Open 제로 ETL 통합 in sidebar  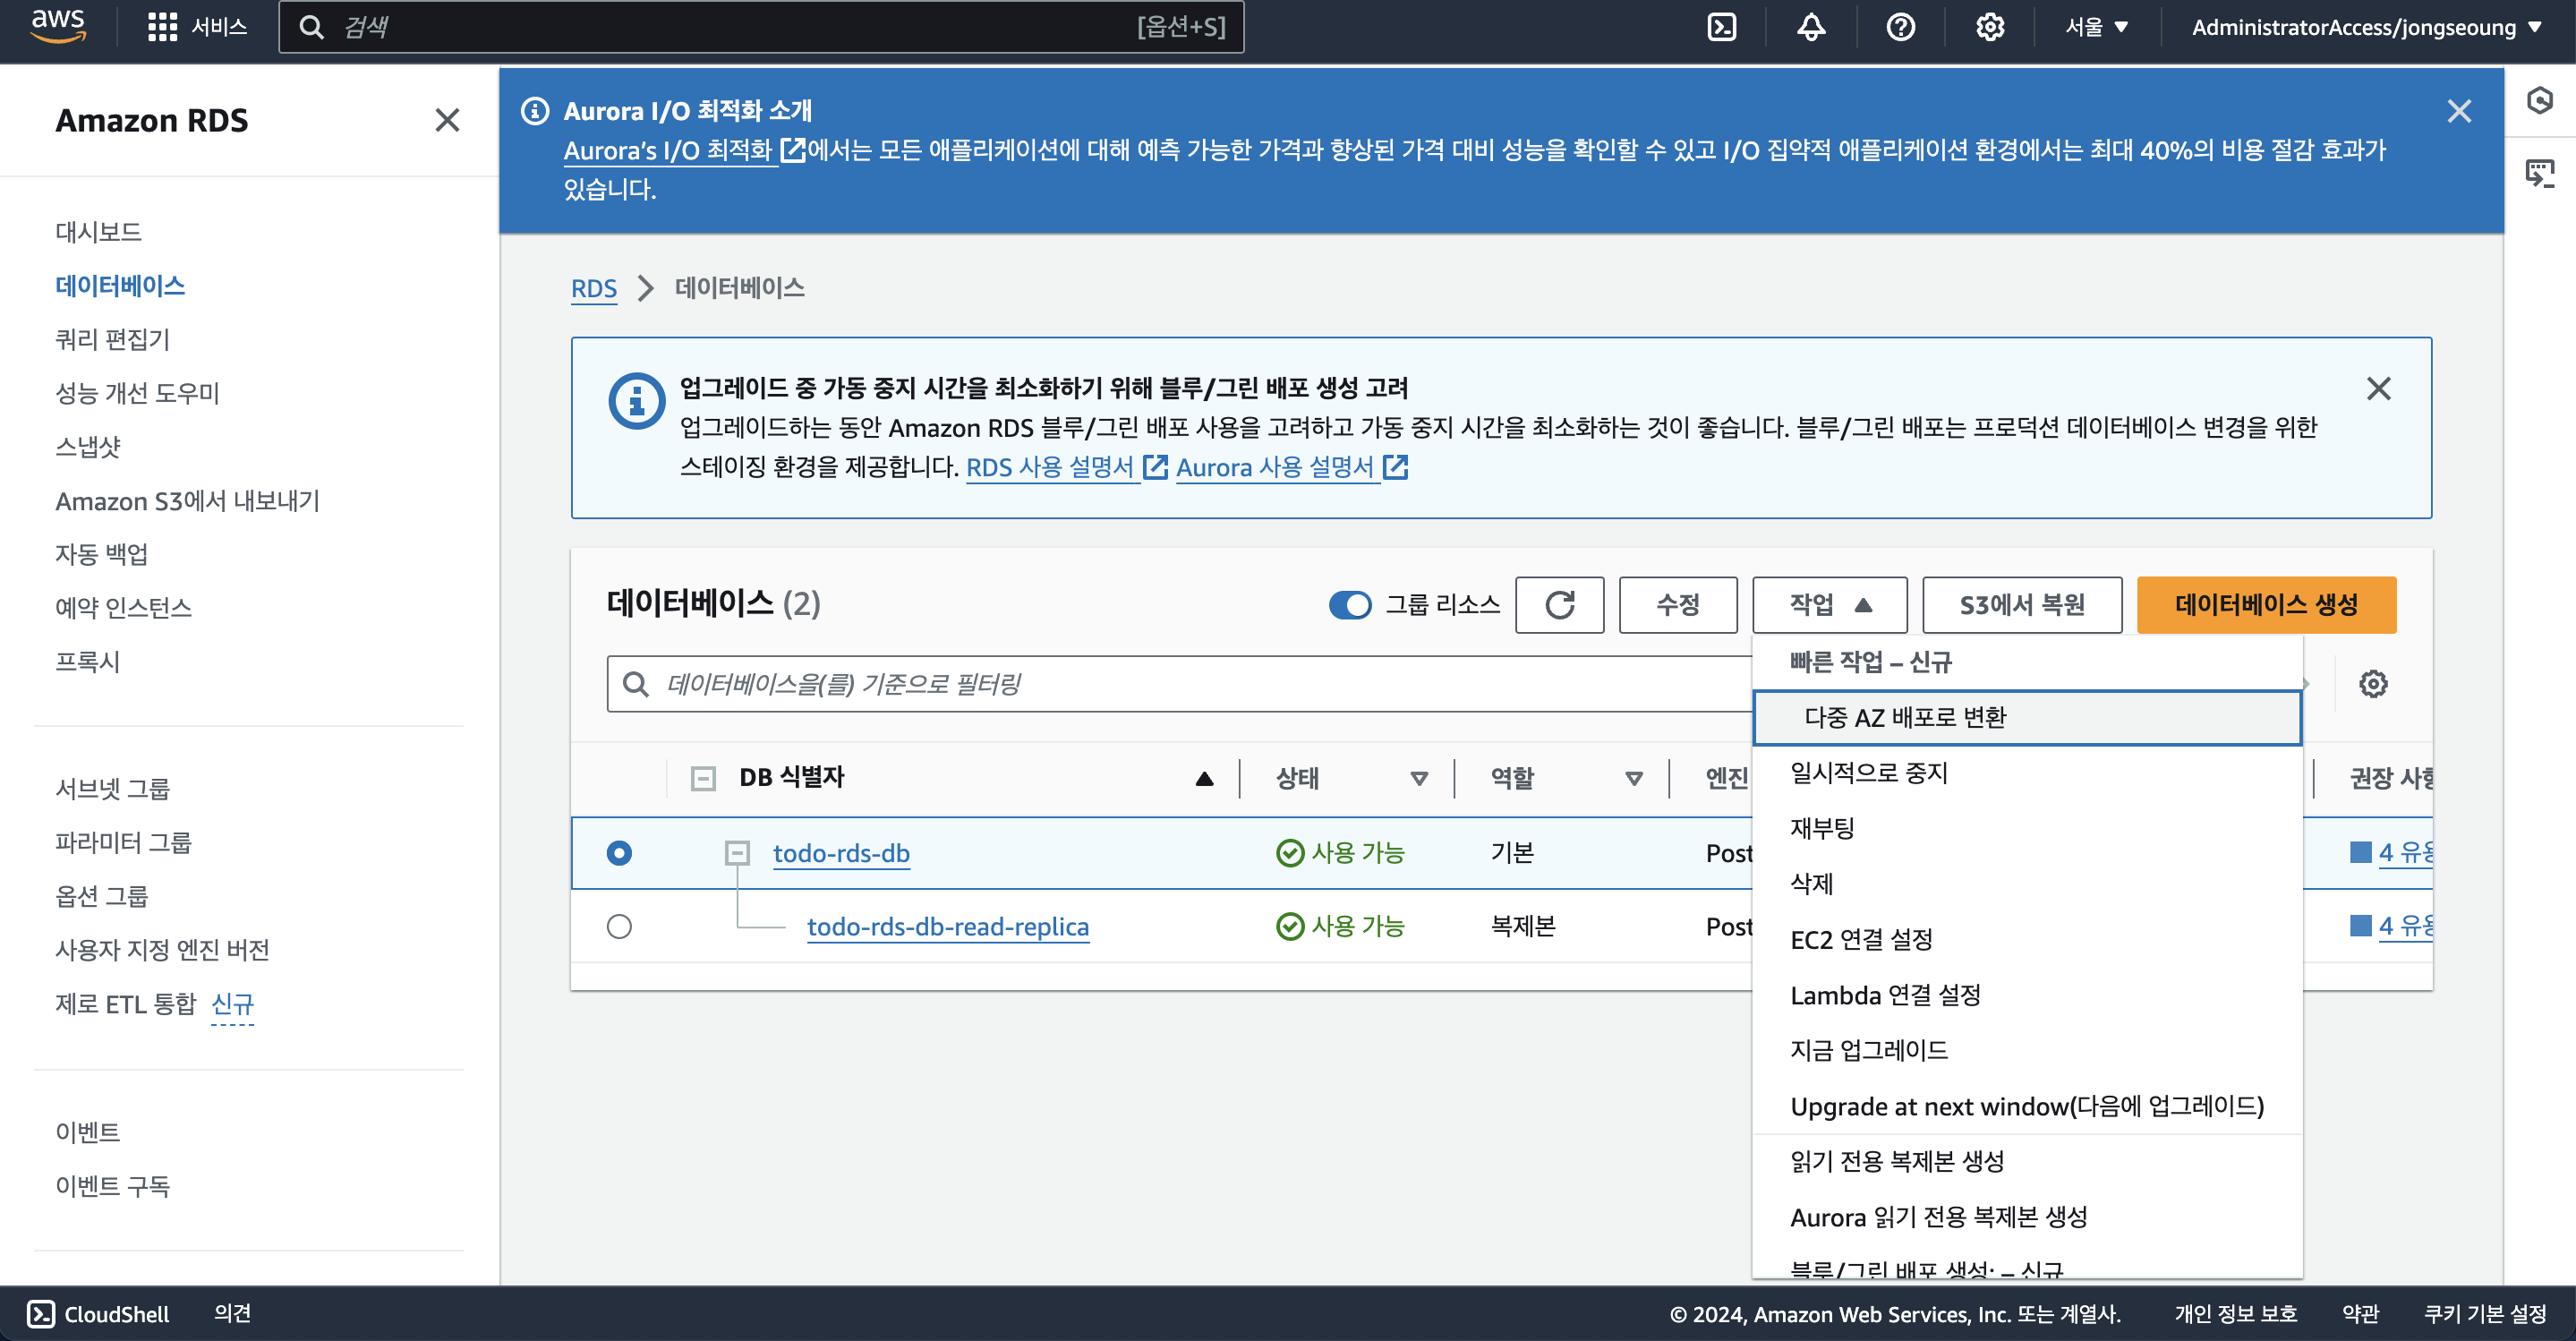(x=126, y=1004)
